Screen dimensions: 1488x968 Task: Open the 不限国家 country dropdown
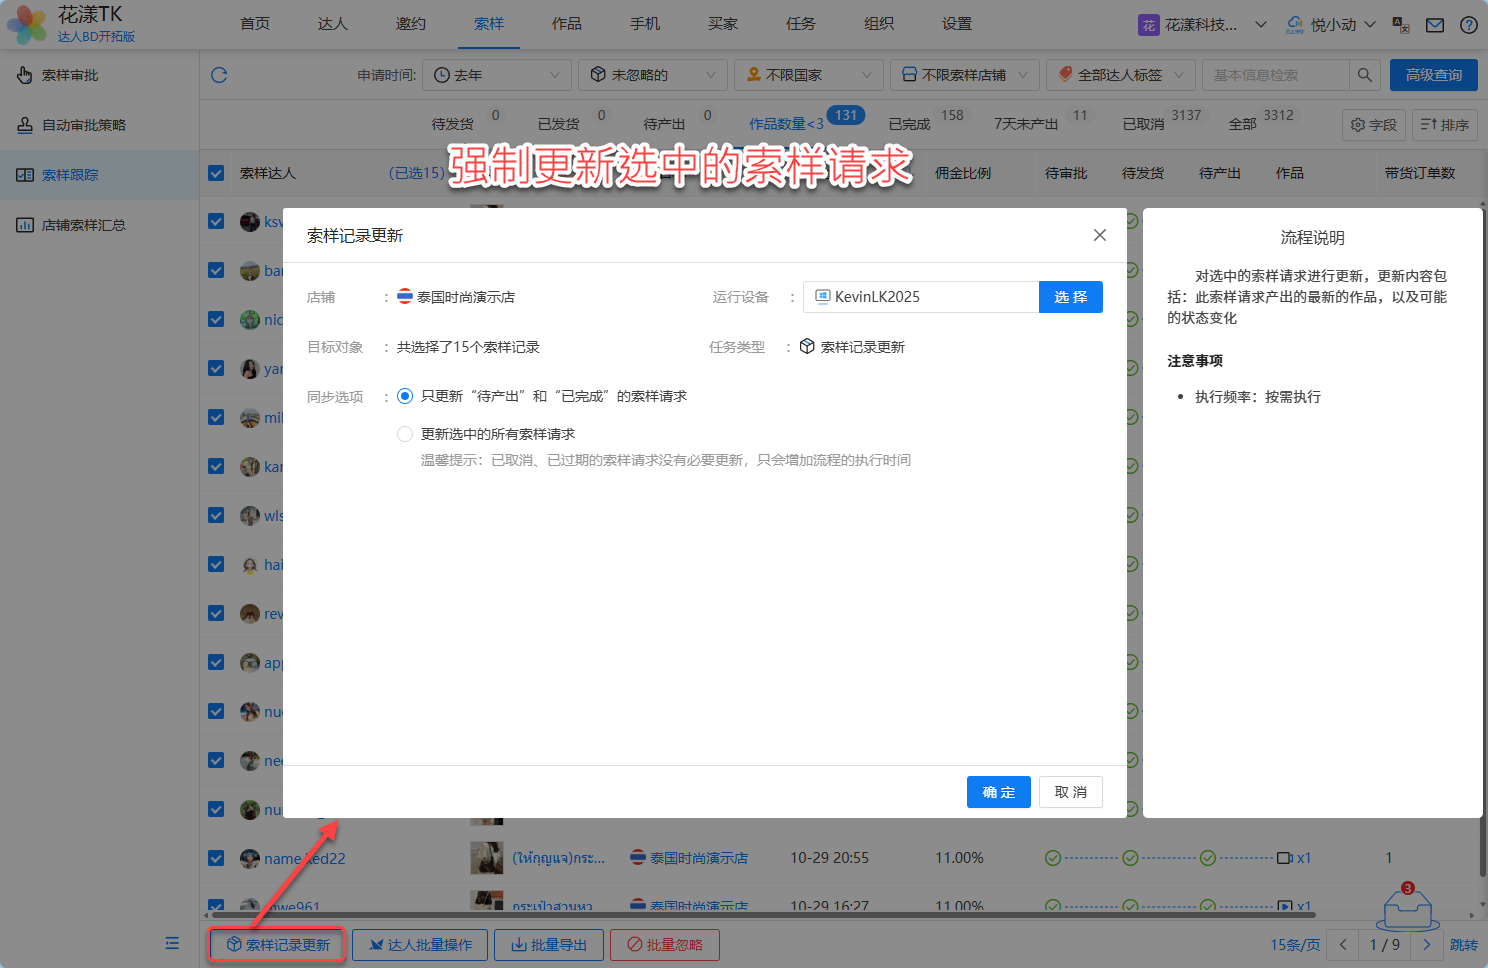[808, 75]
